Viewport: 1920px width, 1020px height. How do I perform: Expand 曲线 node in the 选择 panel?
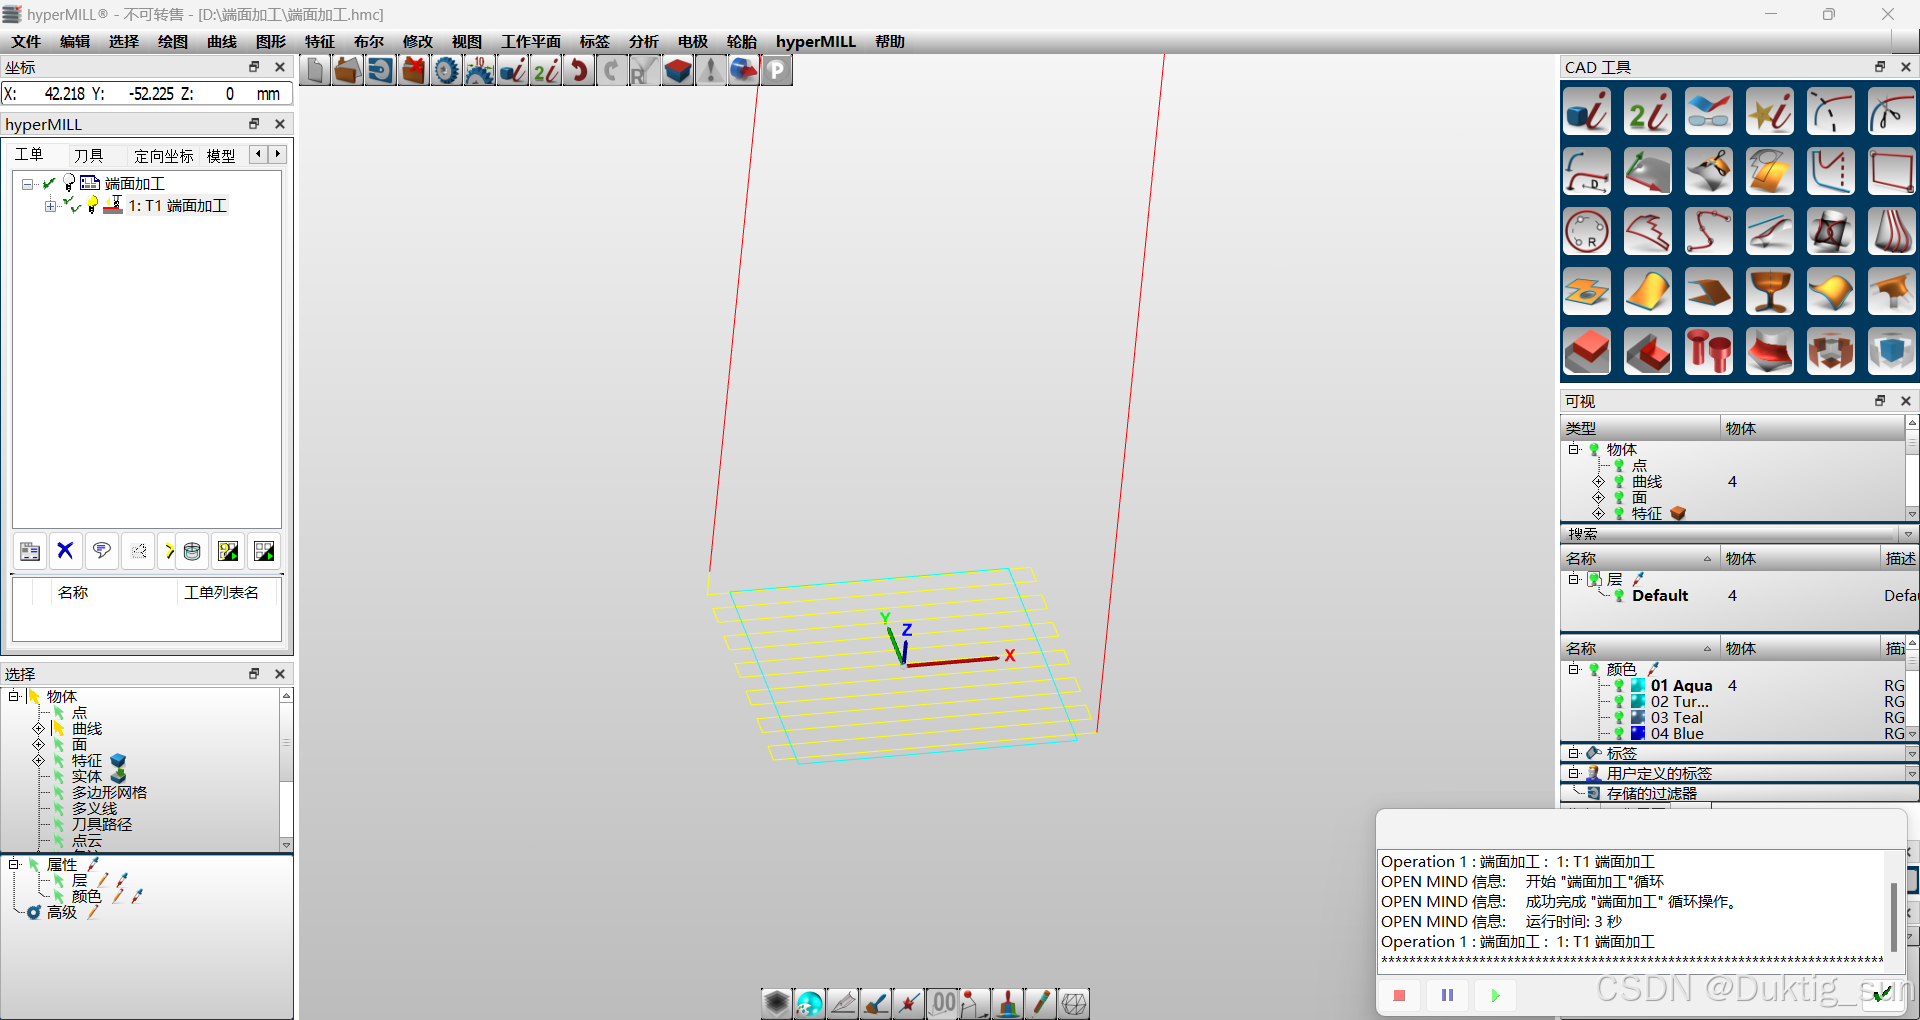(39, 729)
